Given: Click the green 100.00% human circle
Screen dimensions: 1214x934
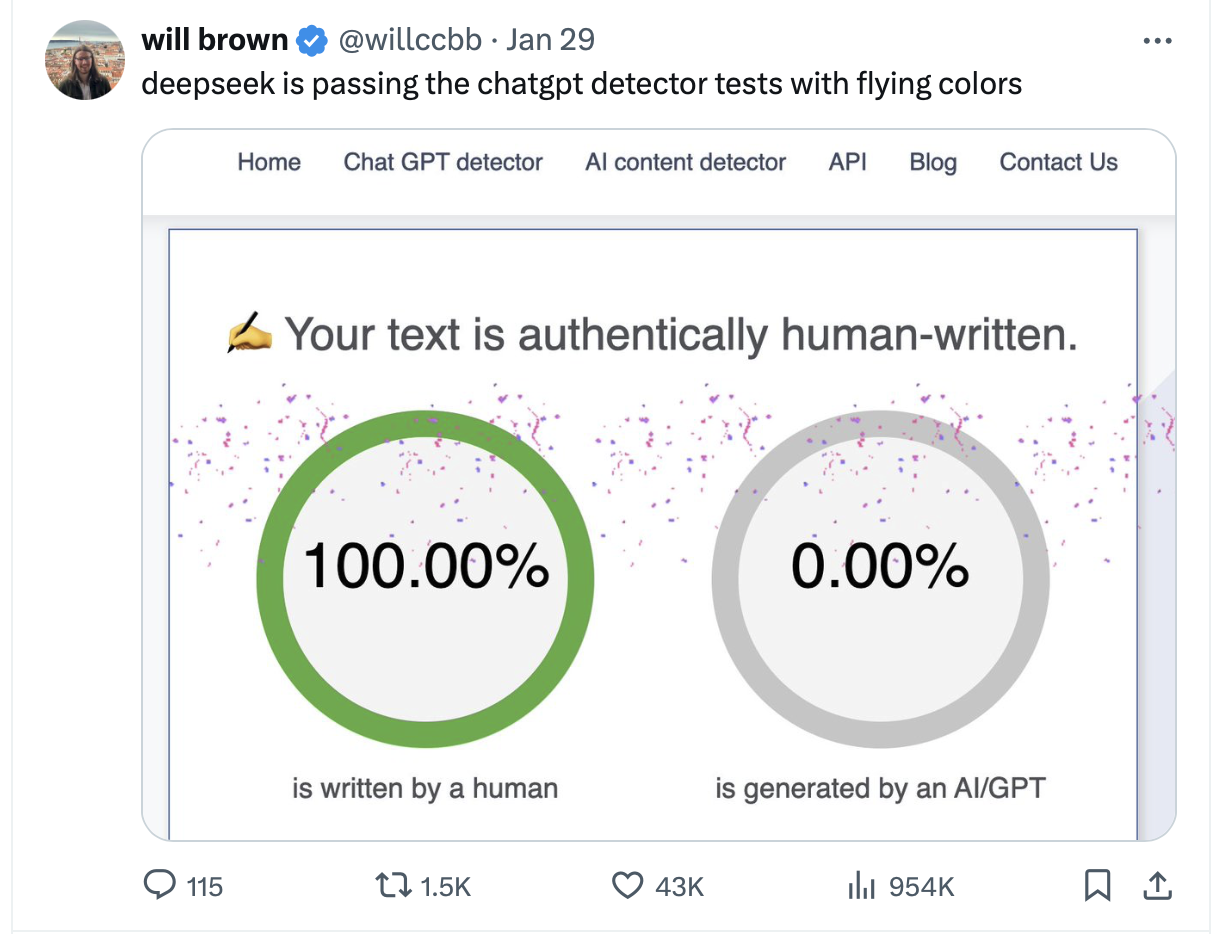Looking at the screenshot, I should (426, 579).
